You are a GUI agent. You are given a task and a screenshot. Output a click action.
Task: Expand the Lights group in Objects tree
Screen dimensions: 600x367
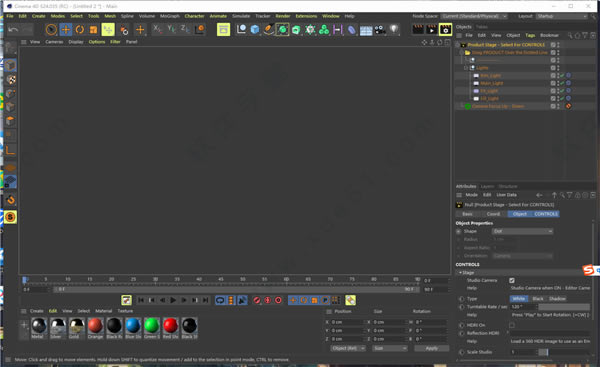(x=466, y=68)
